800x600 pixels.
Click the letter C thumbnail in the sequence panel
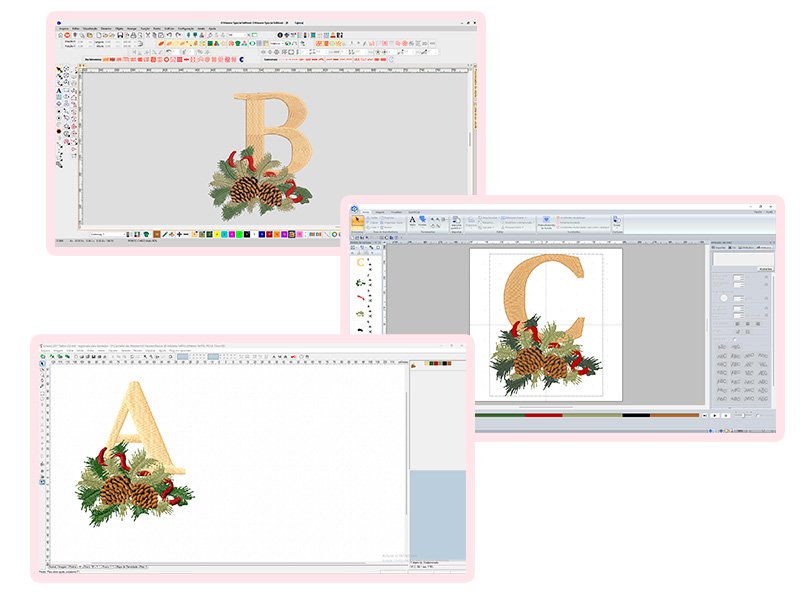tap(360, 264)
